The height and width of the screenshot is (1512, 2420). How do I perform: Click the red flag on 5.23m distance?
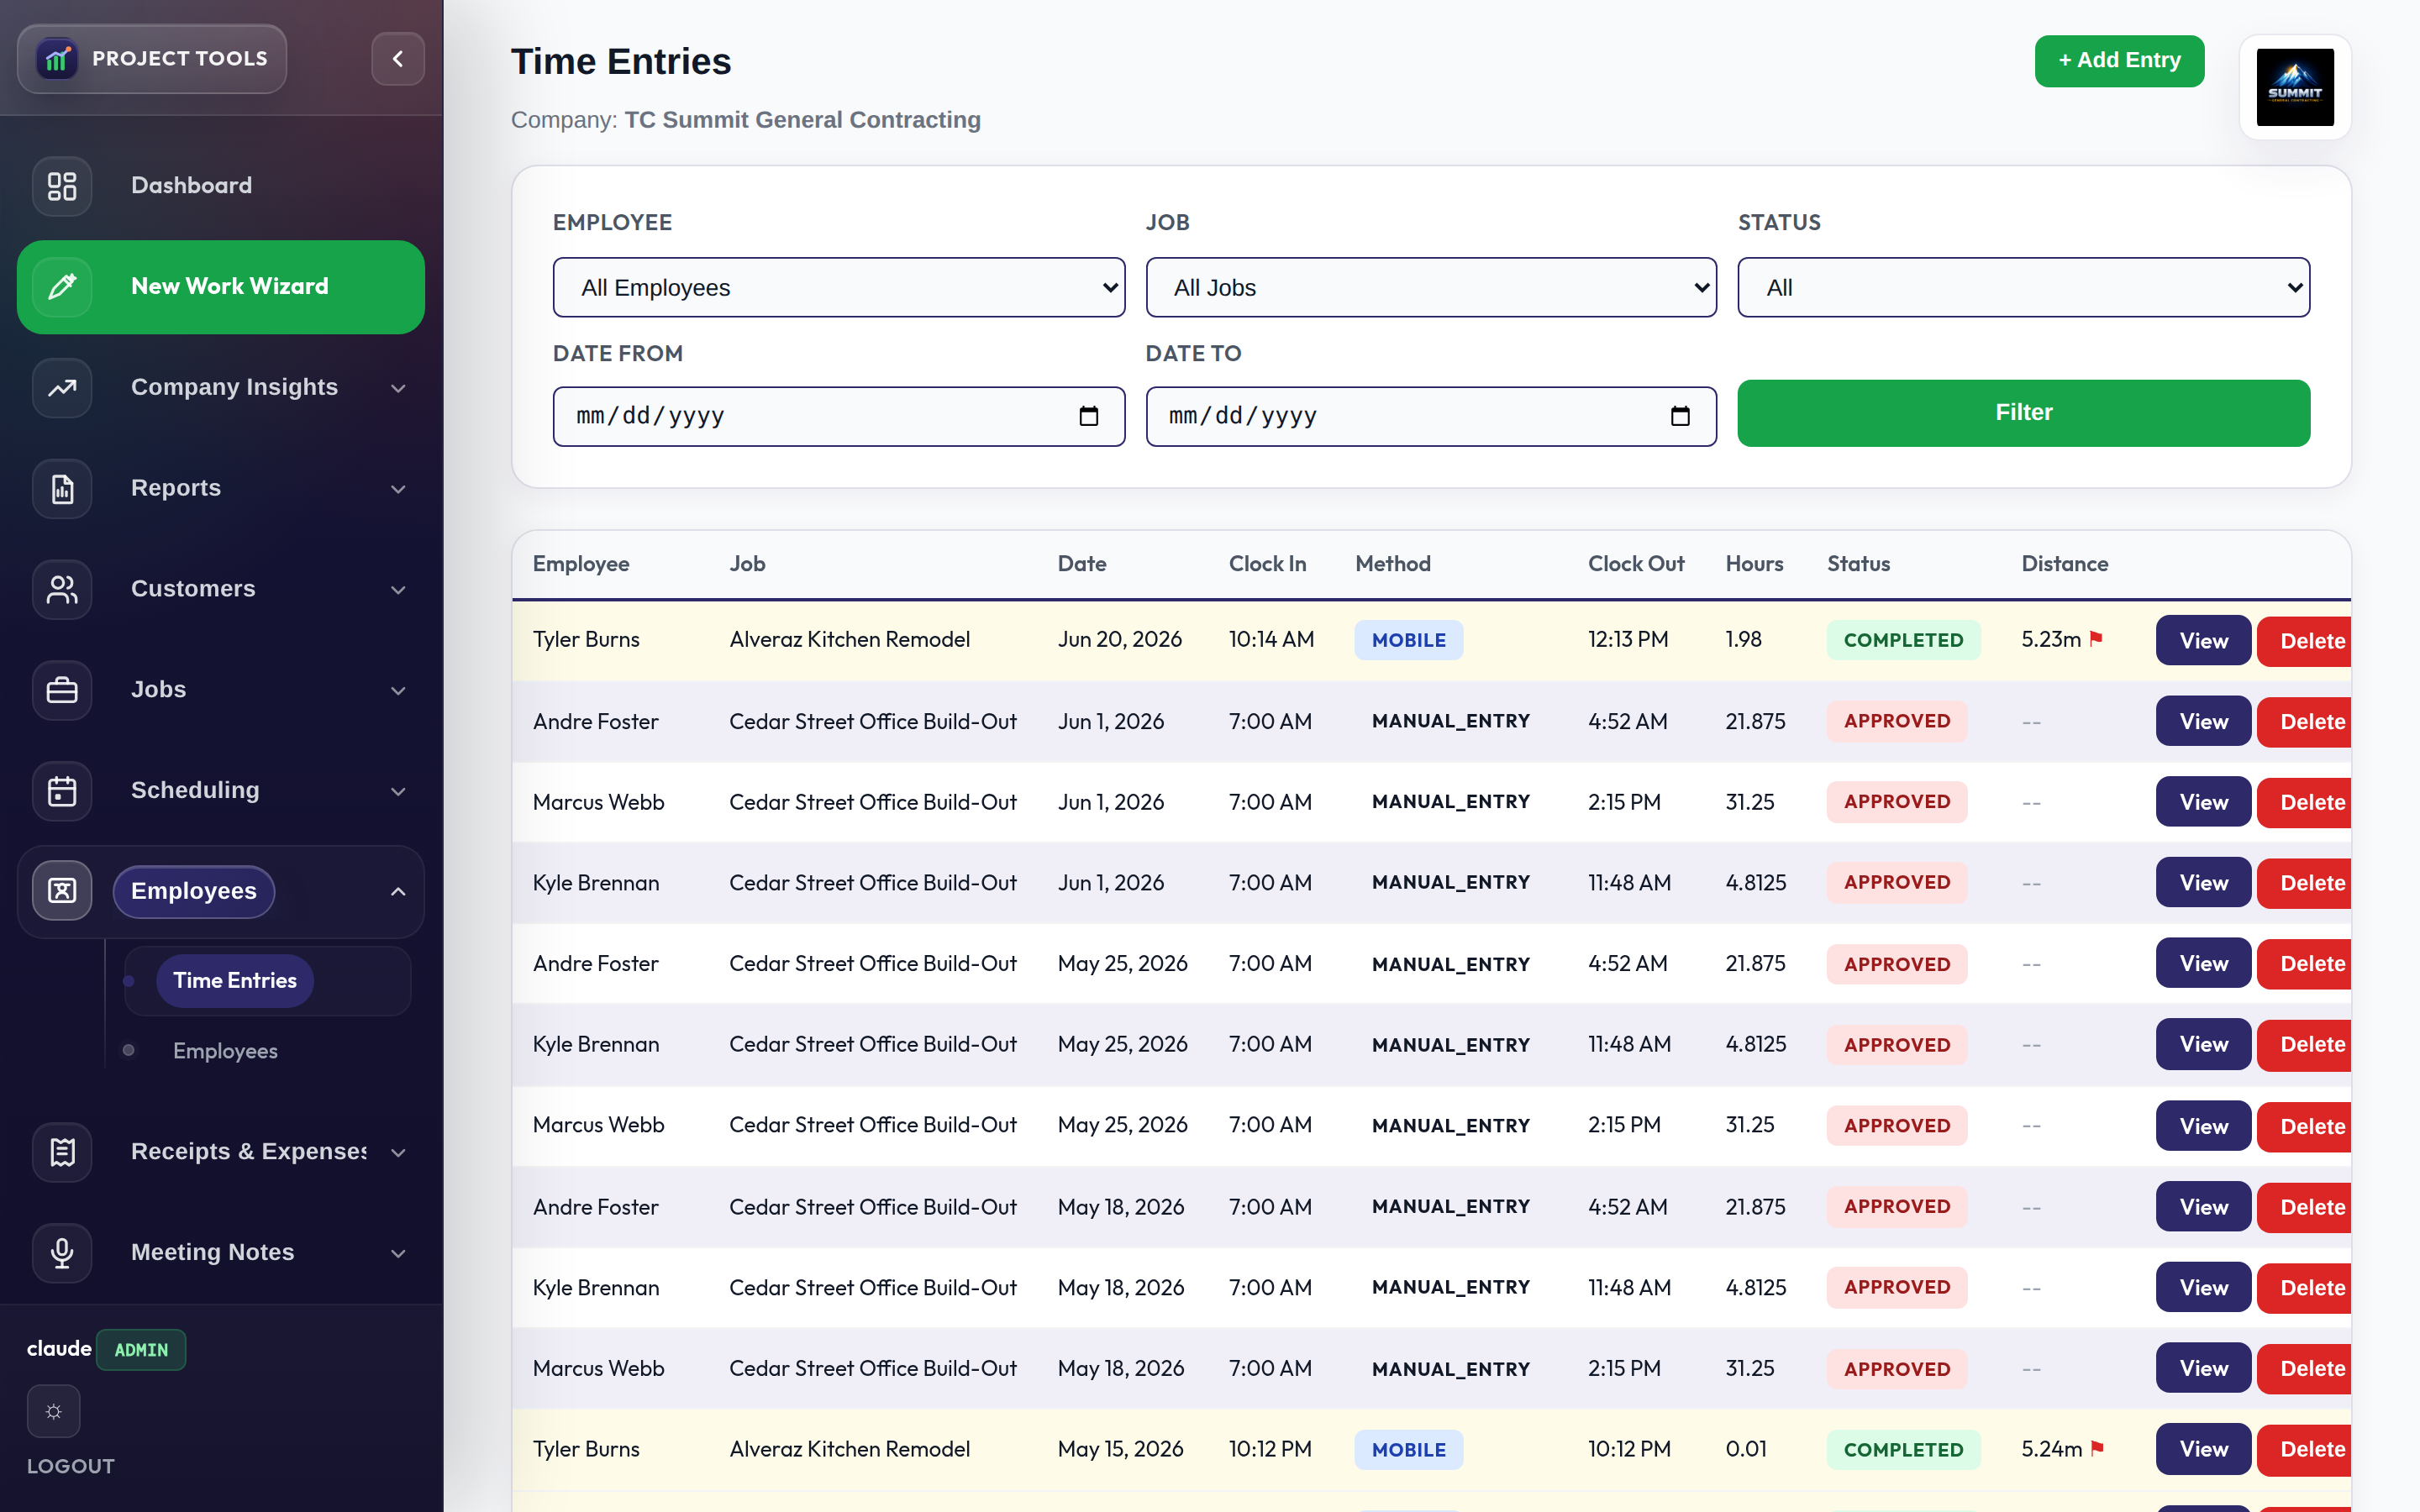click(2096, 639)
